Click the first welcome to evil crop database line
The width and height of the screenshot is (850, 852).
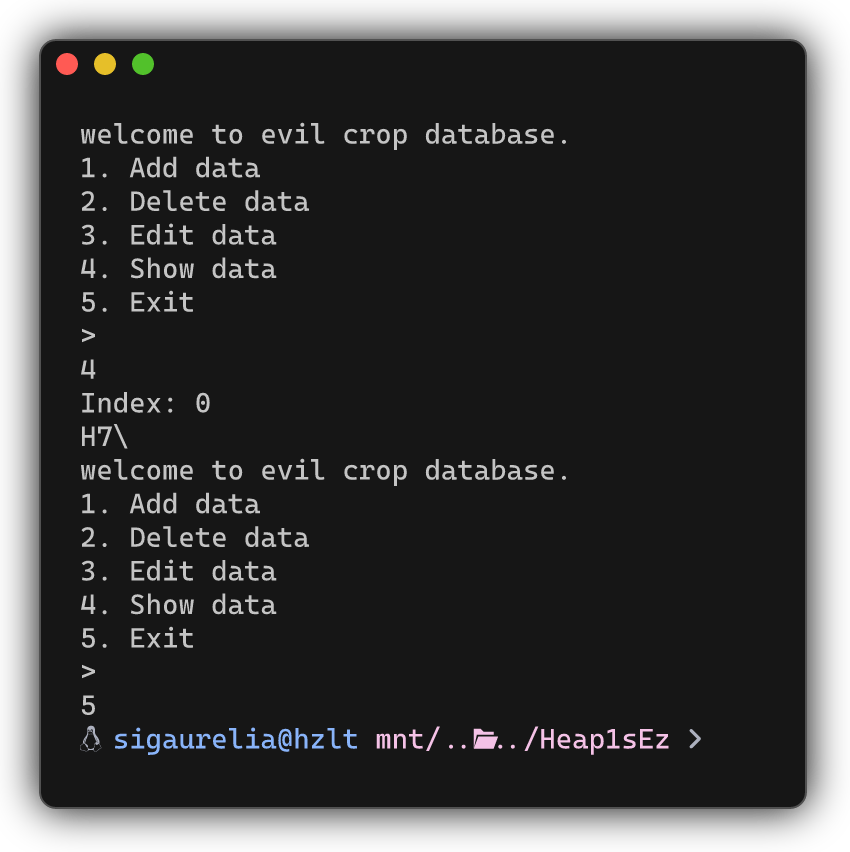(325, 135)
